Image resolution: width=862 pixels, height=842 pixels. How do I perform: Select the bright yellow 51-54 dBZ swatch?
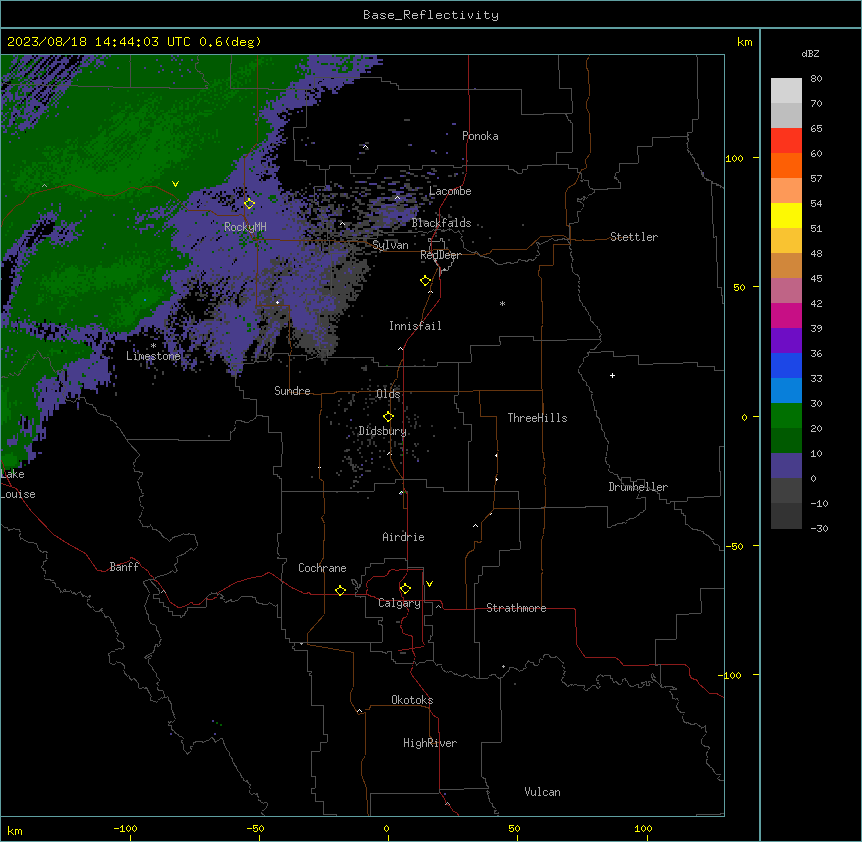(x=786, y=215)
